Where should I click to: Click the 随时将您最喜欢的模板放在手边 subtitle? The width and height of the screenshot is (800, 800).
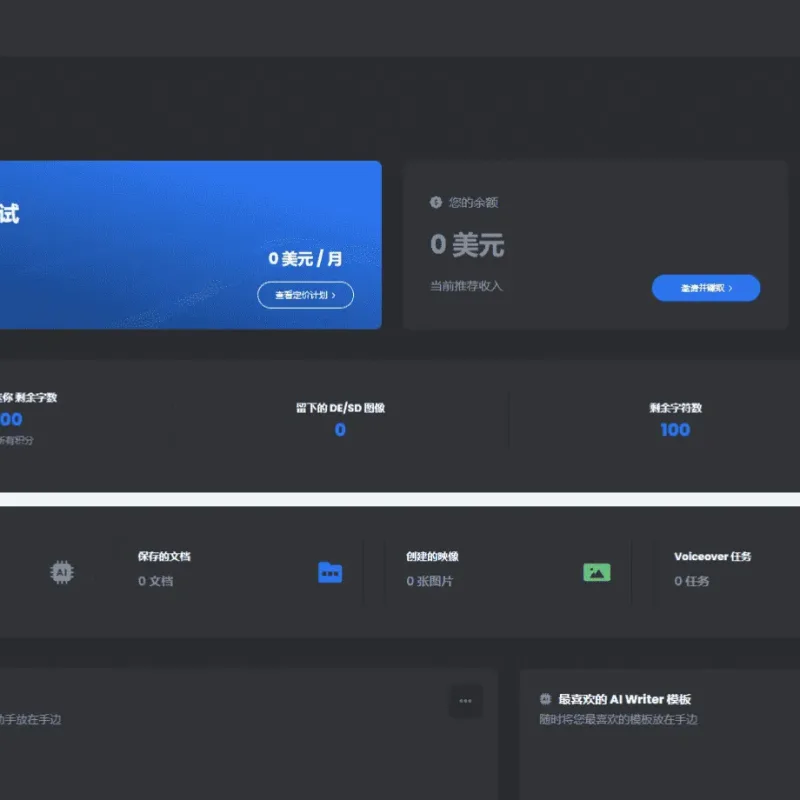click(x=618, y=719)
